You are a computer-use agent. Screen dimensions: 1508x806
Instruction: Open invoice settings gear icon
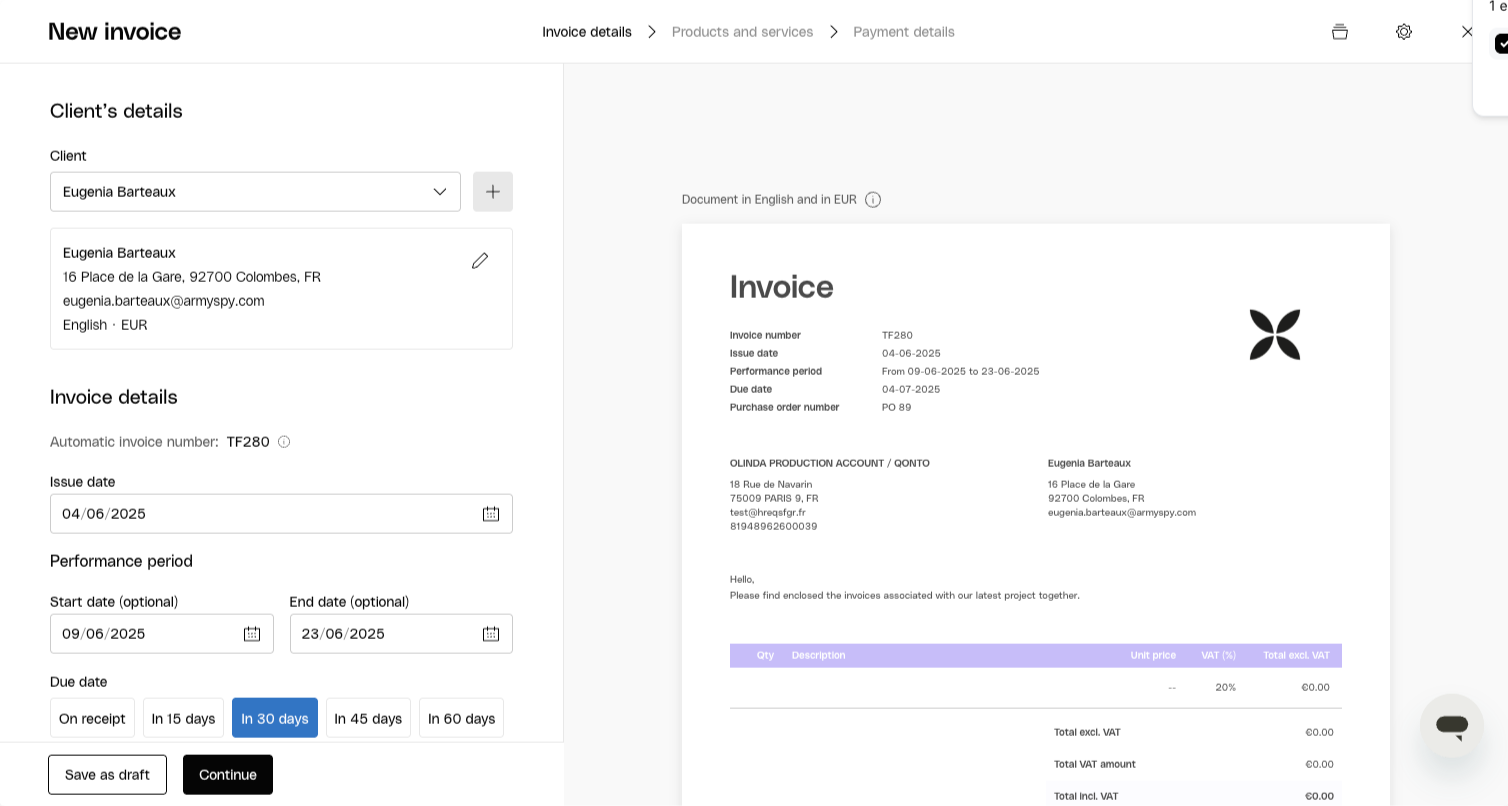[x=1404, y=32]
